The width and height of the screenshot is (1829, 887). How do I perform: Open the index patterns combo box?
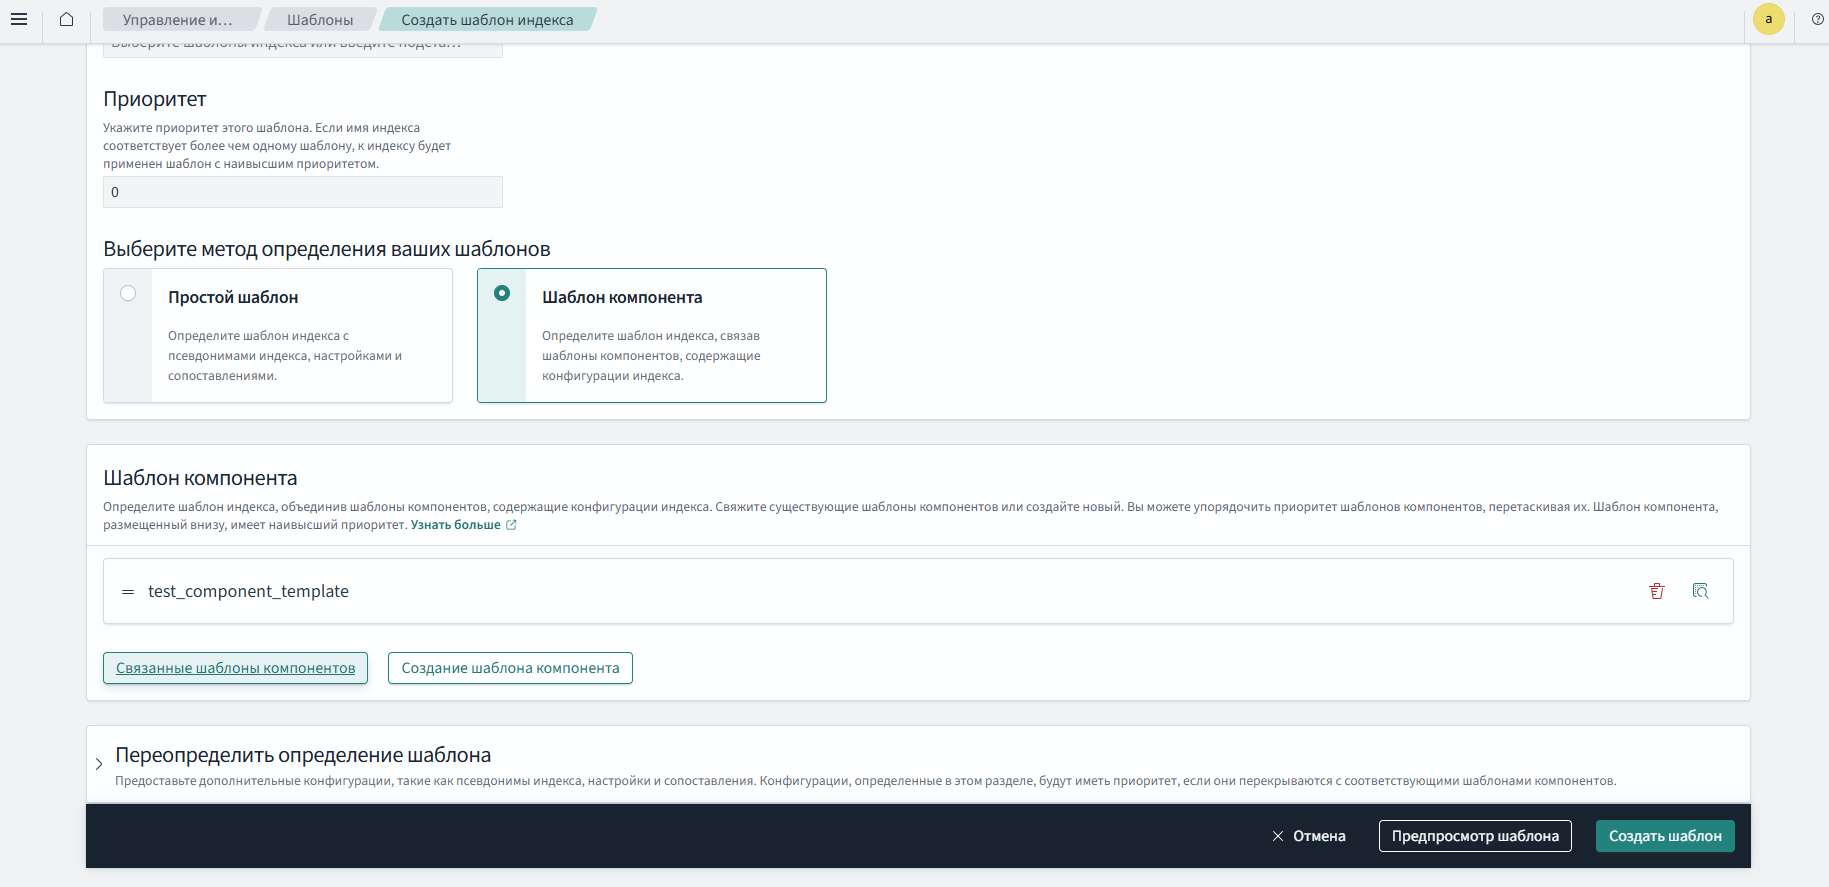pyautogui.click(x=302, y=49)
